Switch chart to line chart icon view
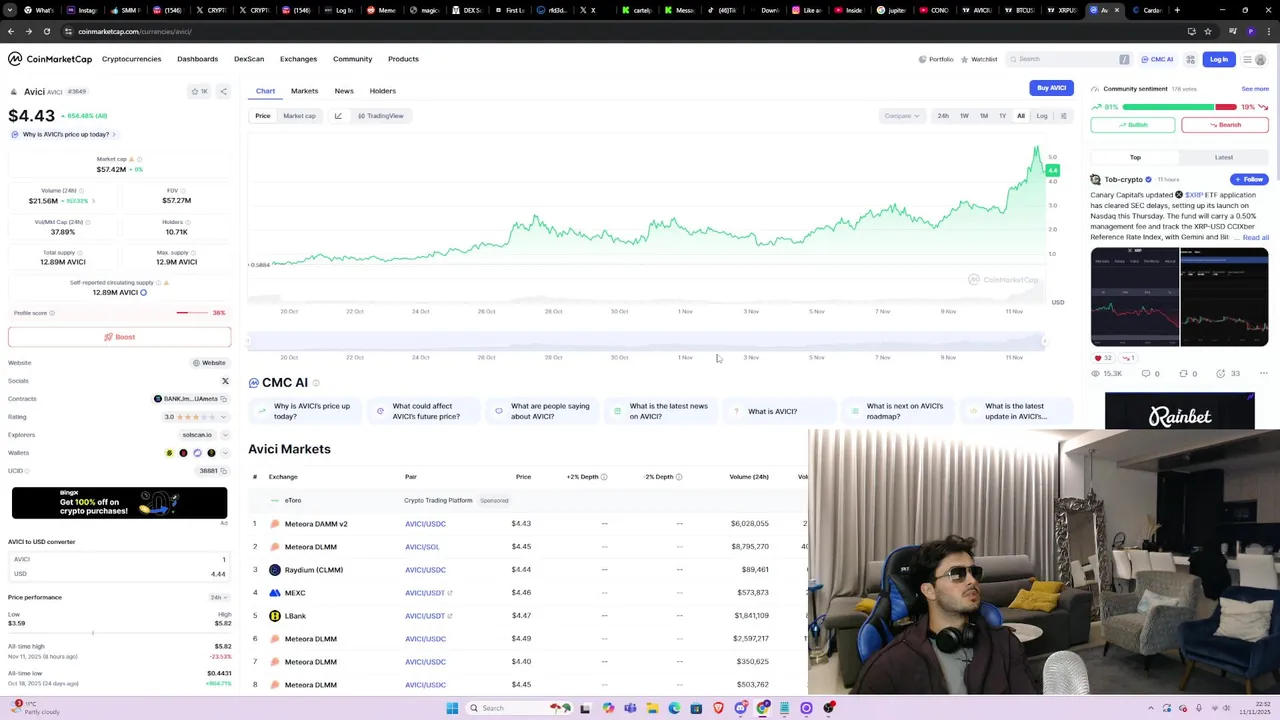 pyautogui.click(x=338, y=116)
